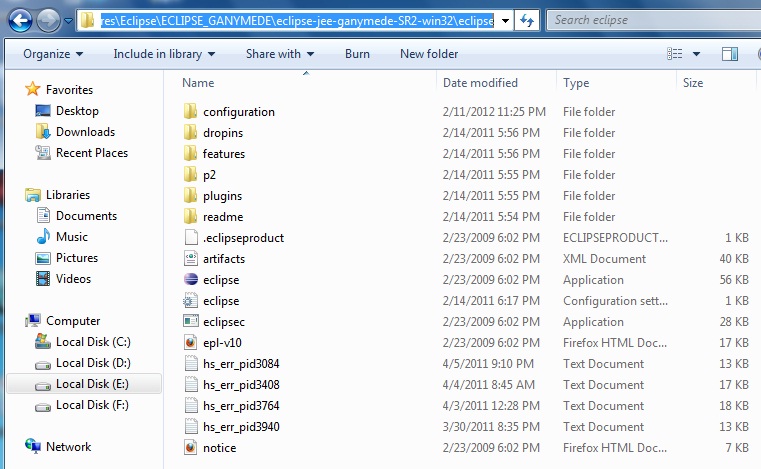
Task: Select the .eclipseproduct file icon
Action: point(191,237)
